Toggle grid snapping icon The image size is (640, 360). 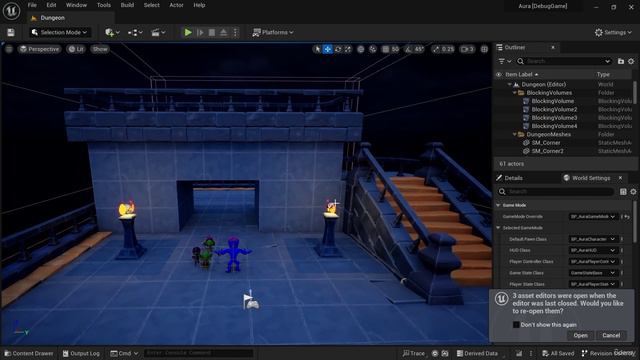click(x=385, y=49)
